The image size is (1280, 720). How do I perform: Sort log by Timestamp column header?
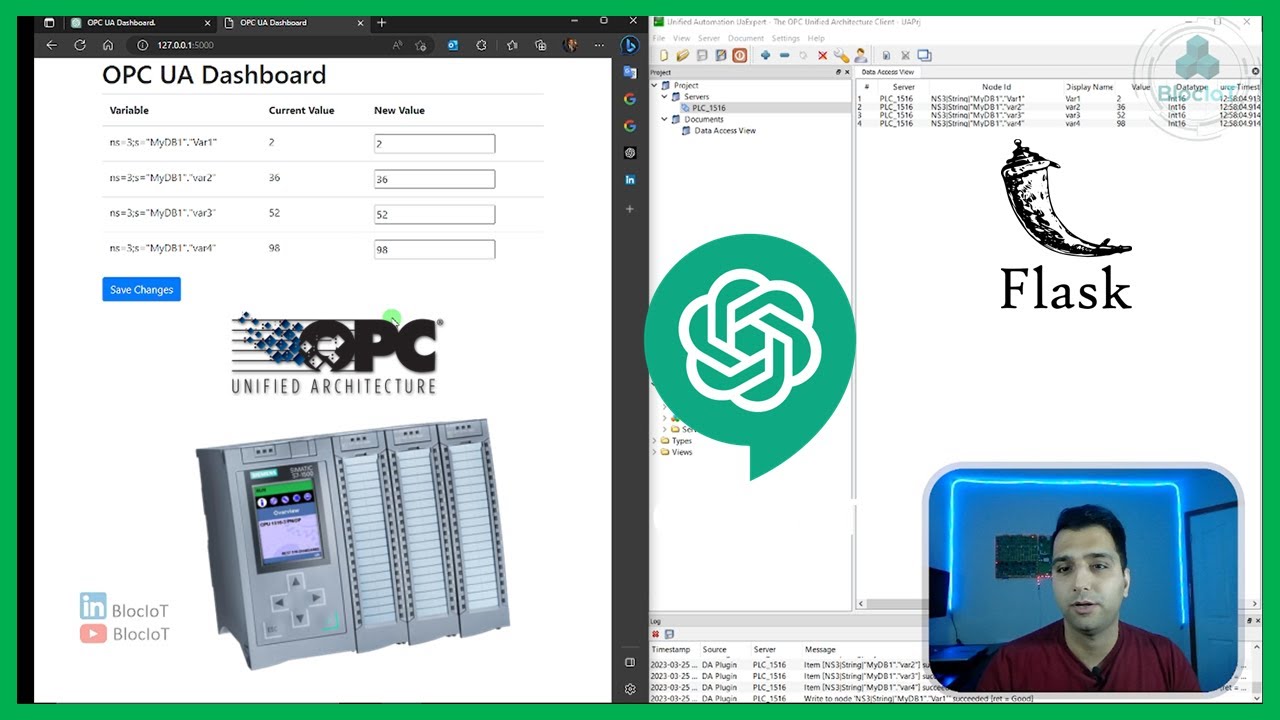672,650
